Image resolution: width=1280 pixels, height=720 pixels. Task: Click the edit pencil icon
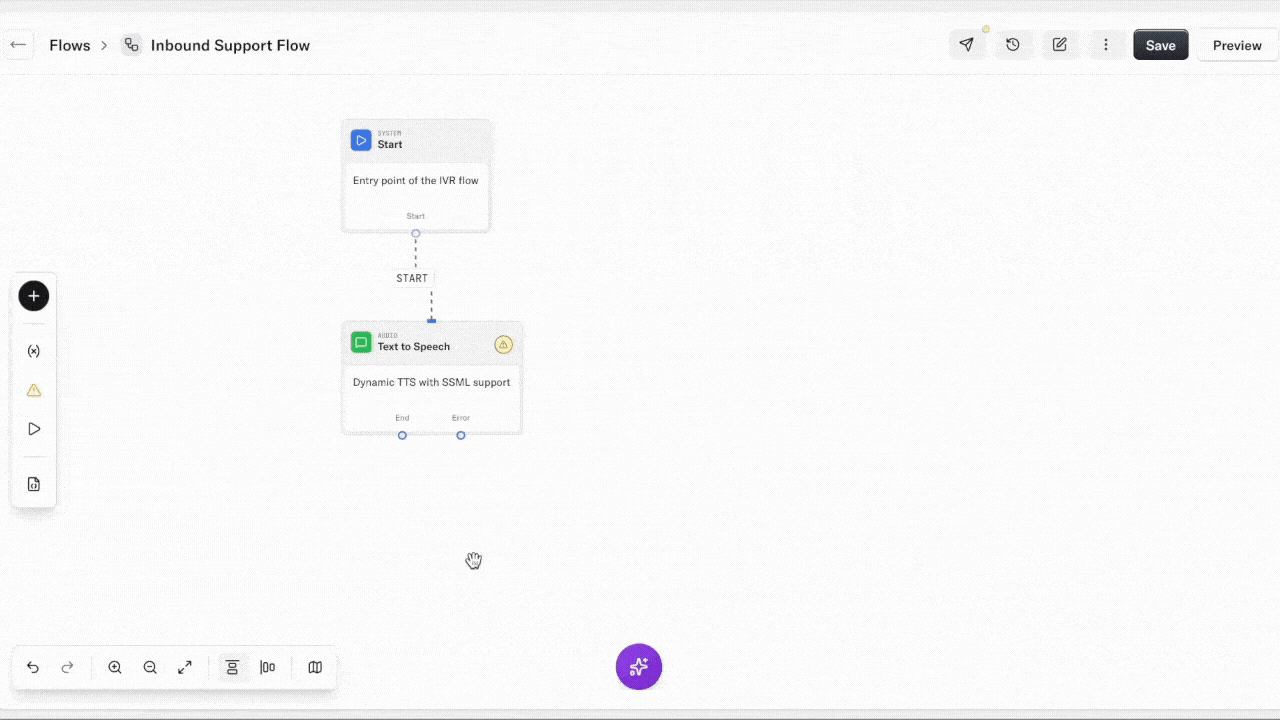[1060, 45]
